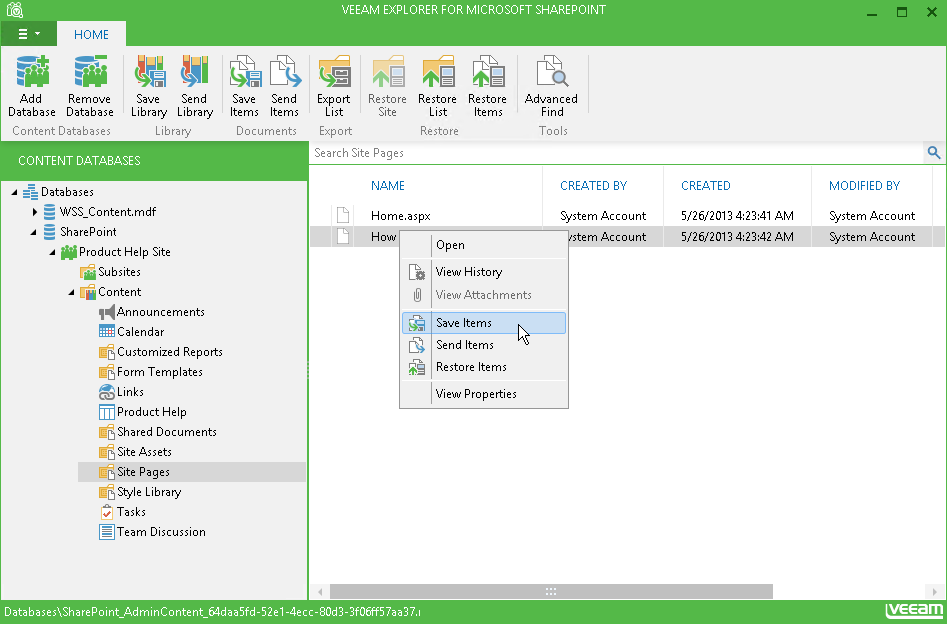Select the Home.aspx file name
Image resolution: width=947 pixels, height=624 pixels.
click(400, 216)
